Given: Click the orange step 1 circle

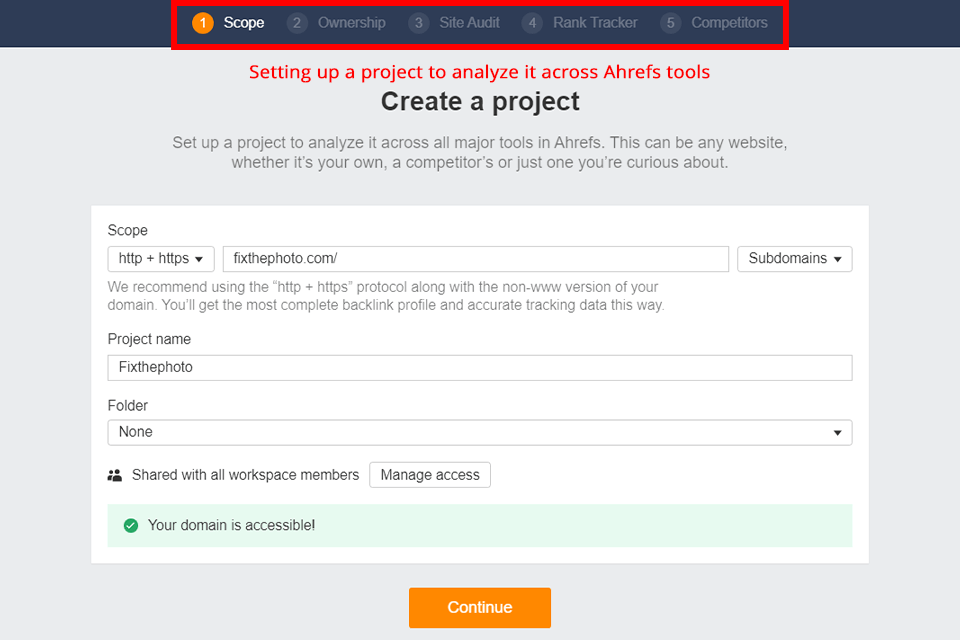Looking at the screenshot, I should pos(203,23).
